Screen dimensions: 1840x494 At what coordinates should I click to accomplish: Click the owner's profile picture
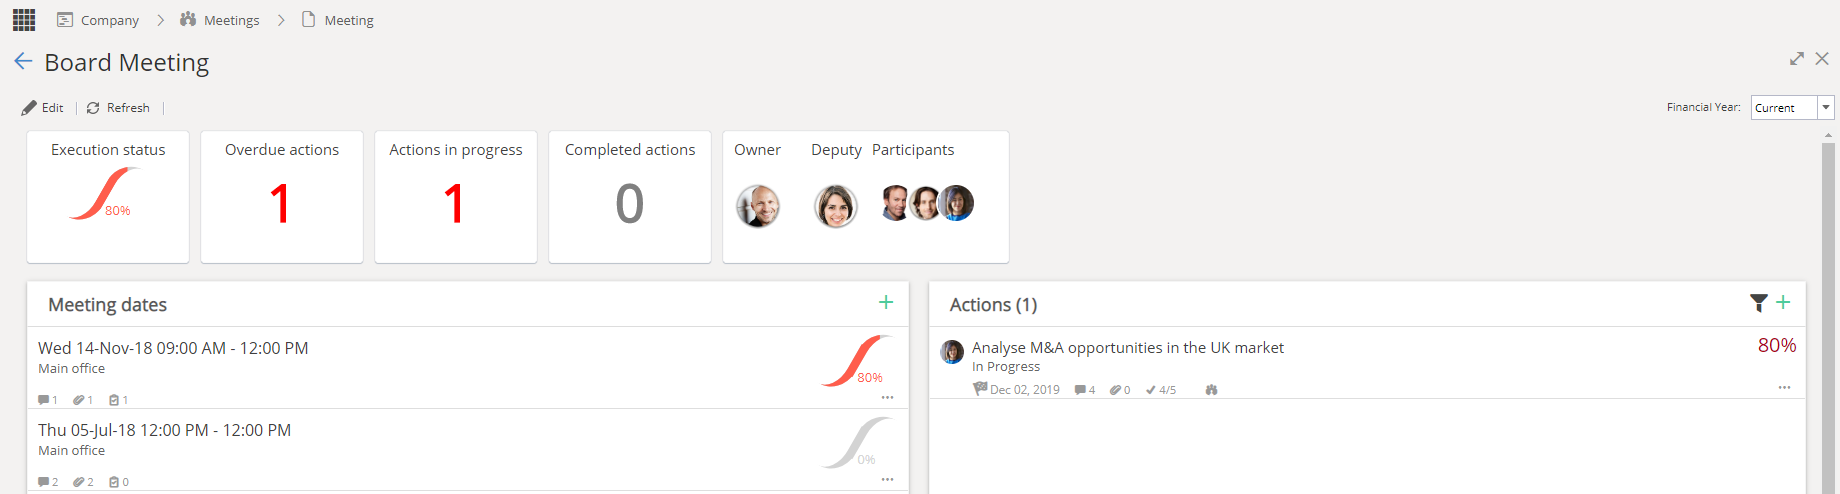coord(758,206)
